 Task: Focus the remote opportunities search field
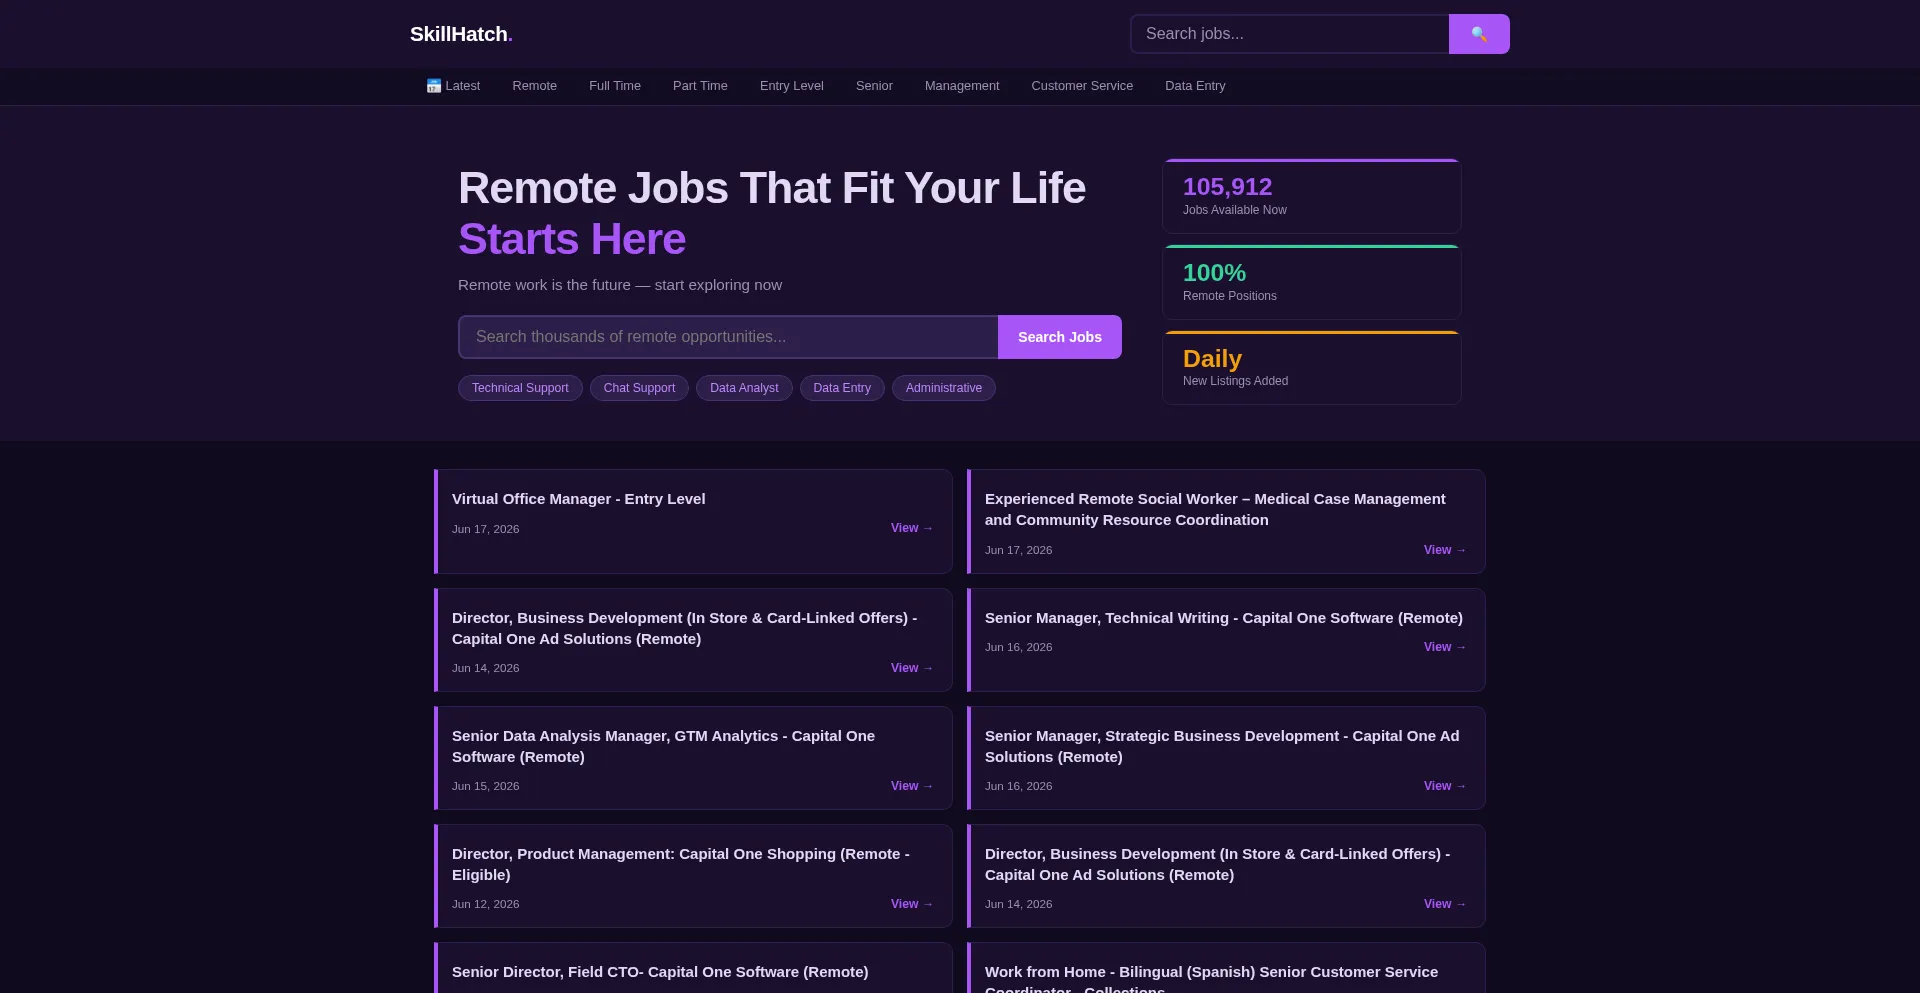point(728,337)
